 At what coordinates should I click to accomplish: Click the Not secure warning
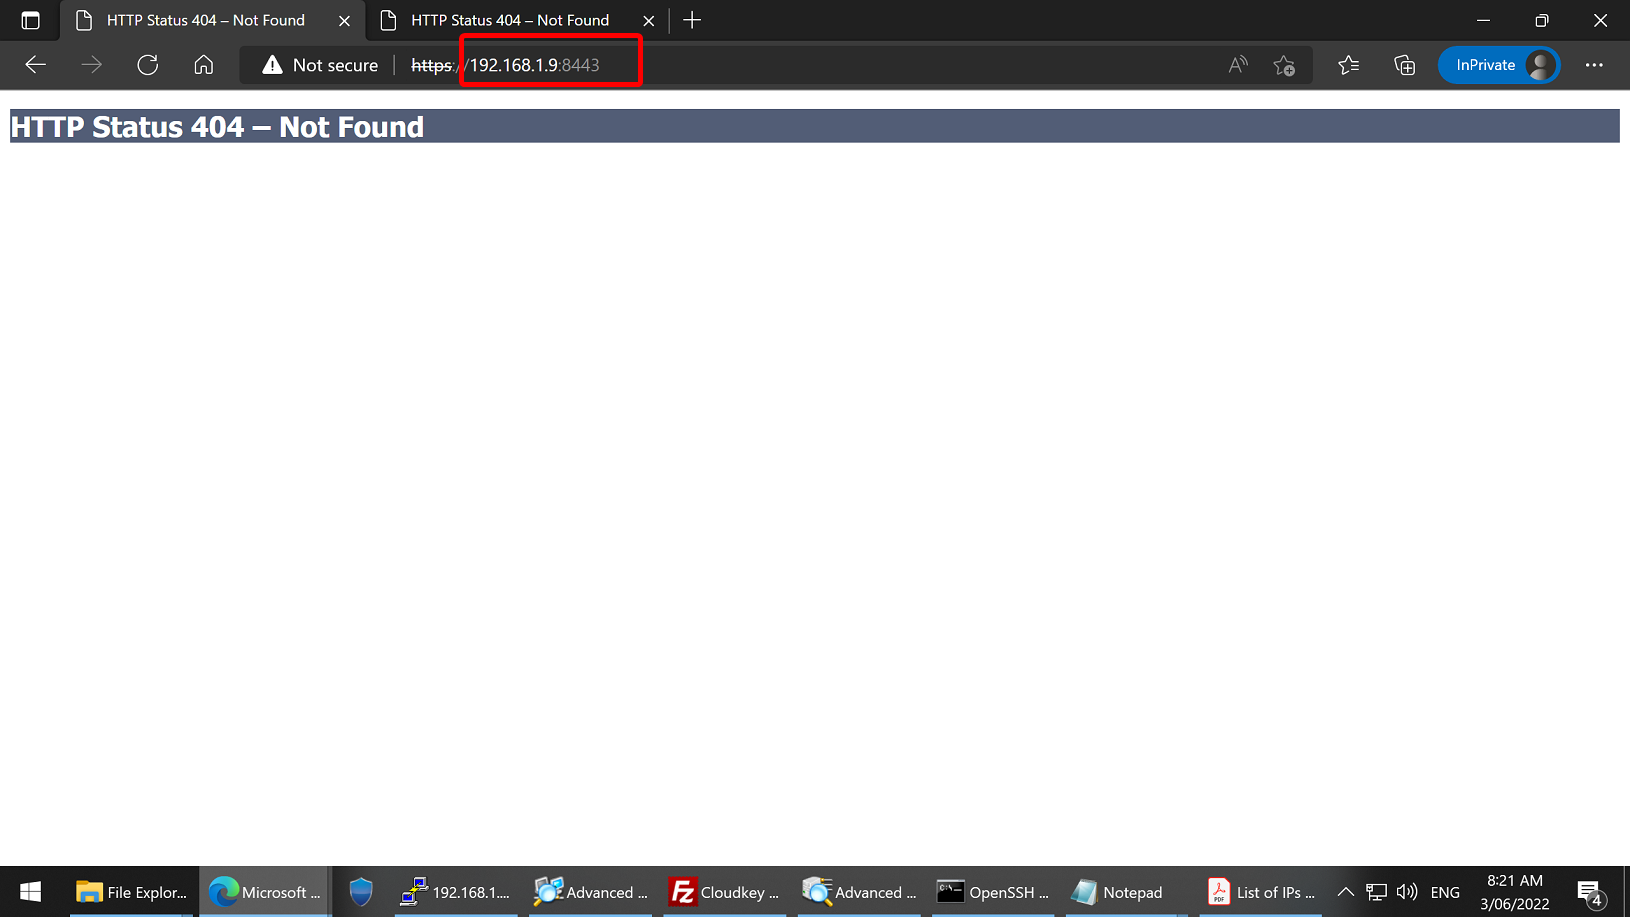pyautogui.click(x=320, y=65)
